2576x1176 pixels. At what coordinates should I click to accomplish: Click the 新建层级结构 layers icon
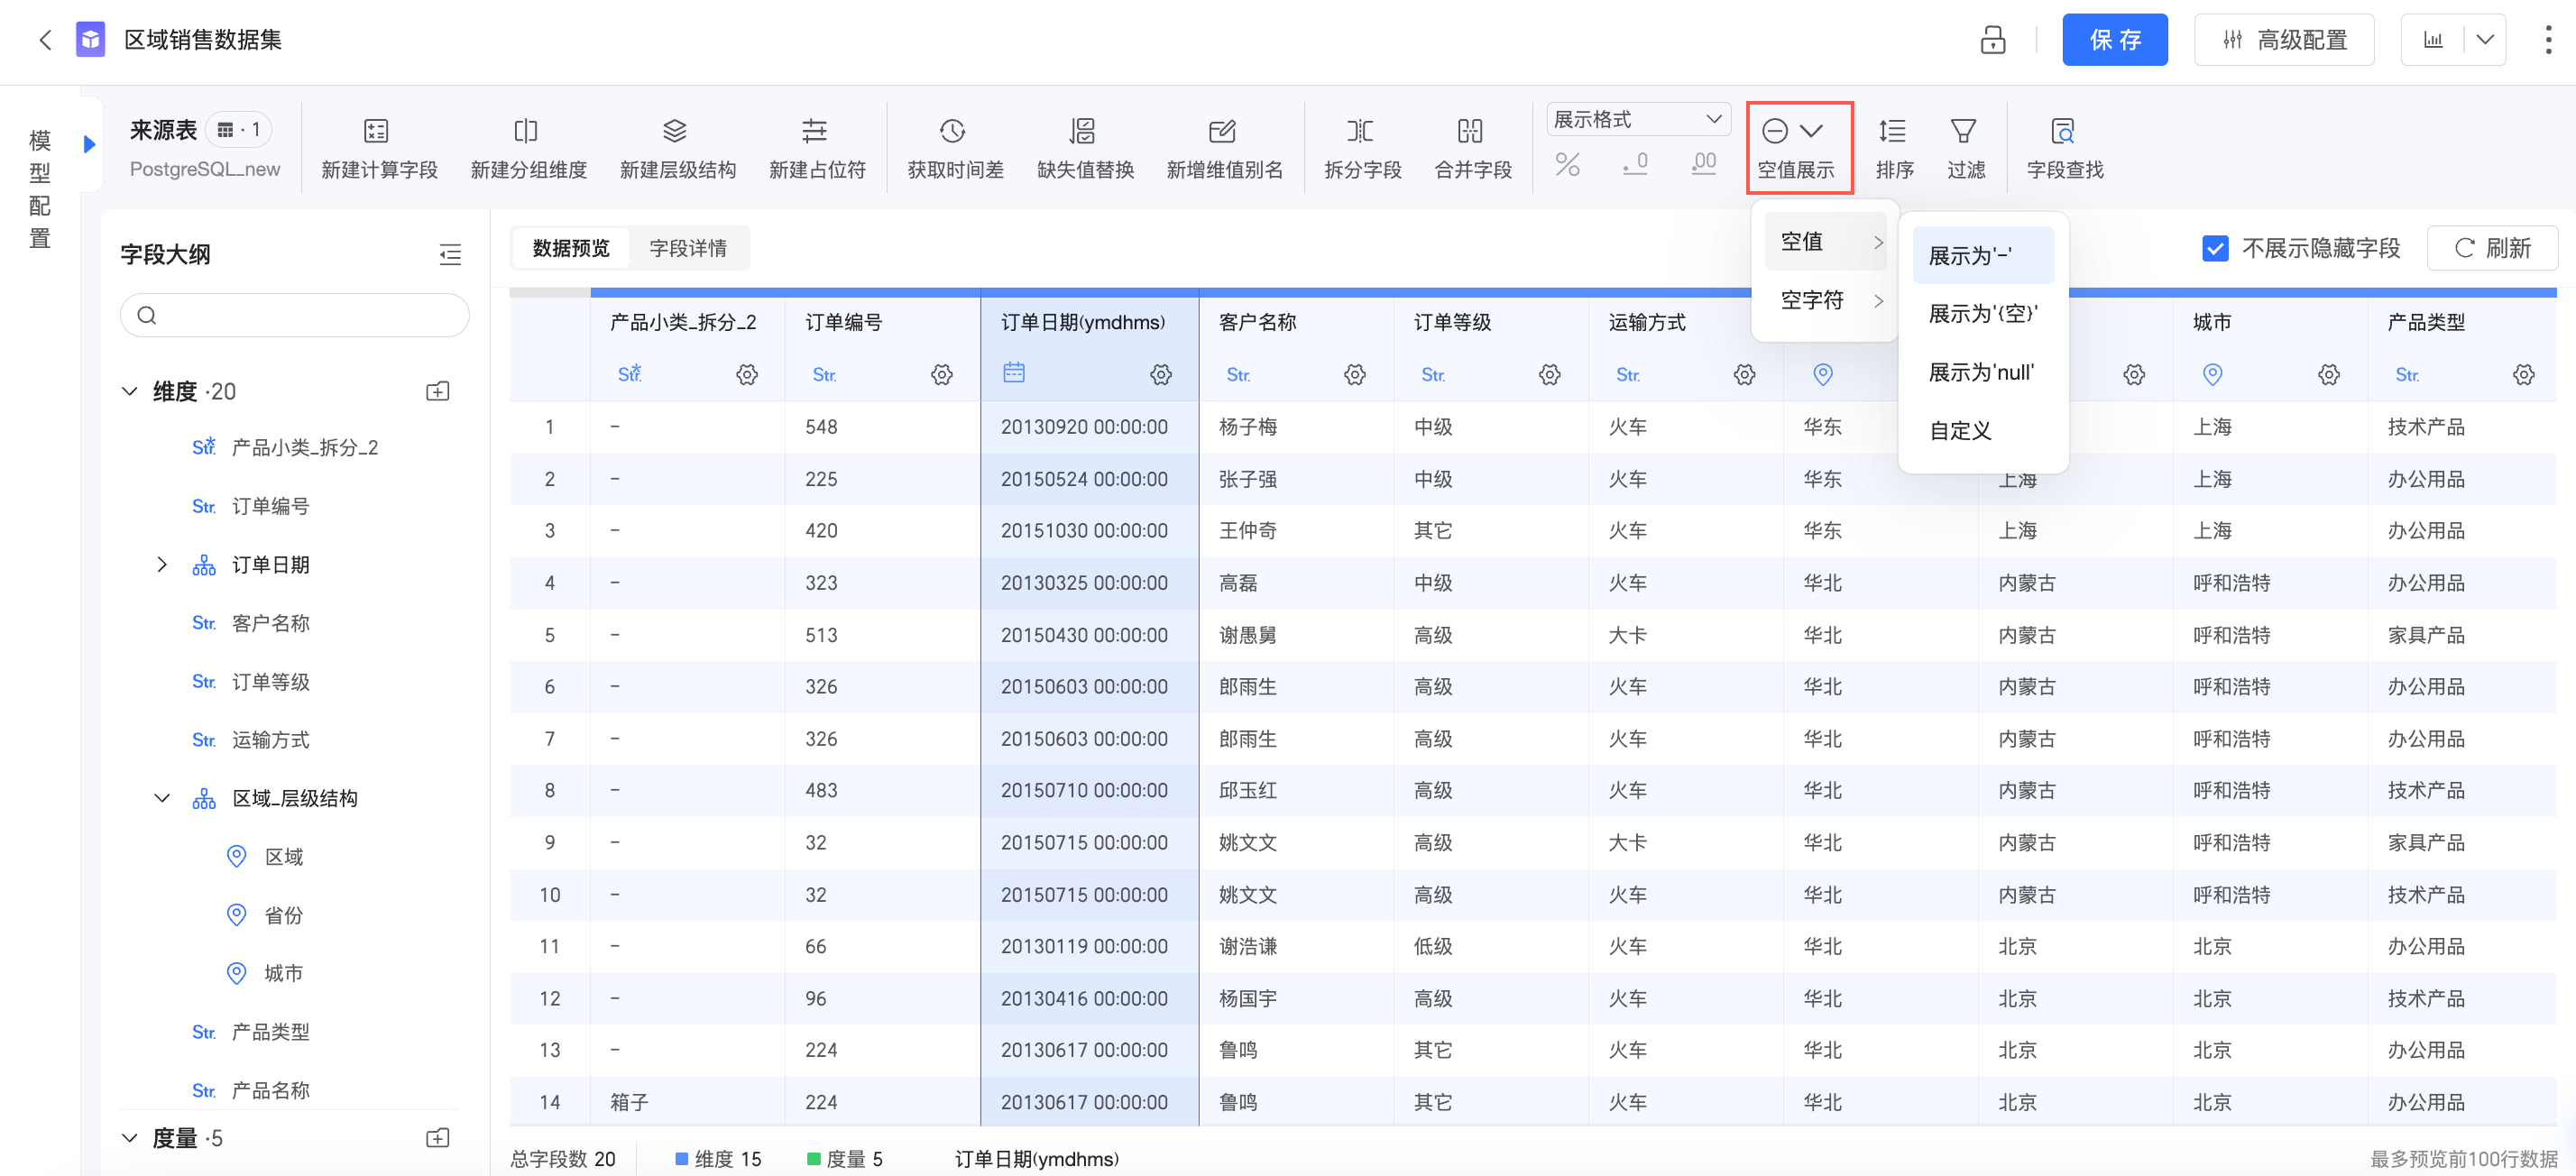click(x=675, y=131)
